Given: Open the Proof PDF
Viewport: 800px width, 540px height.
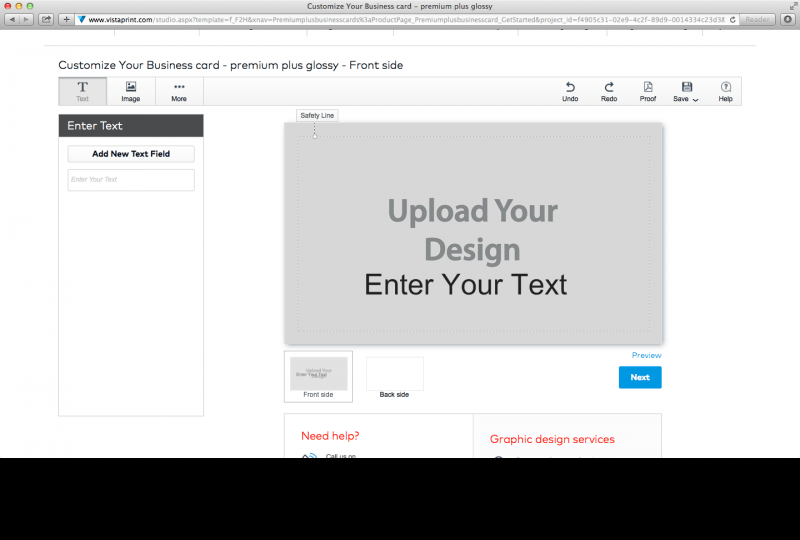Looking at the screenshot, I should [648, 92].
